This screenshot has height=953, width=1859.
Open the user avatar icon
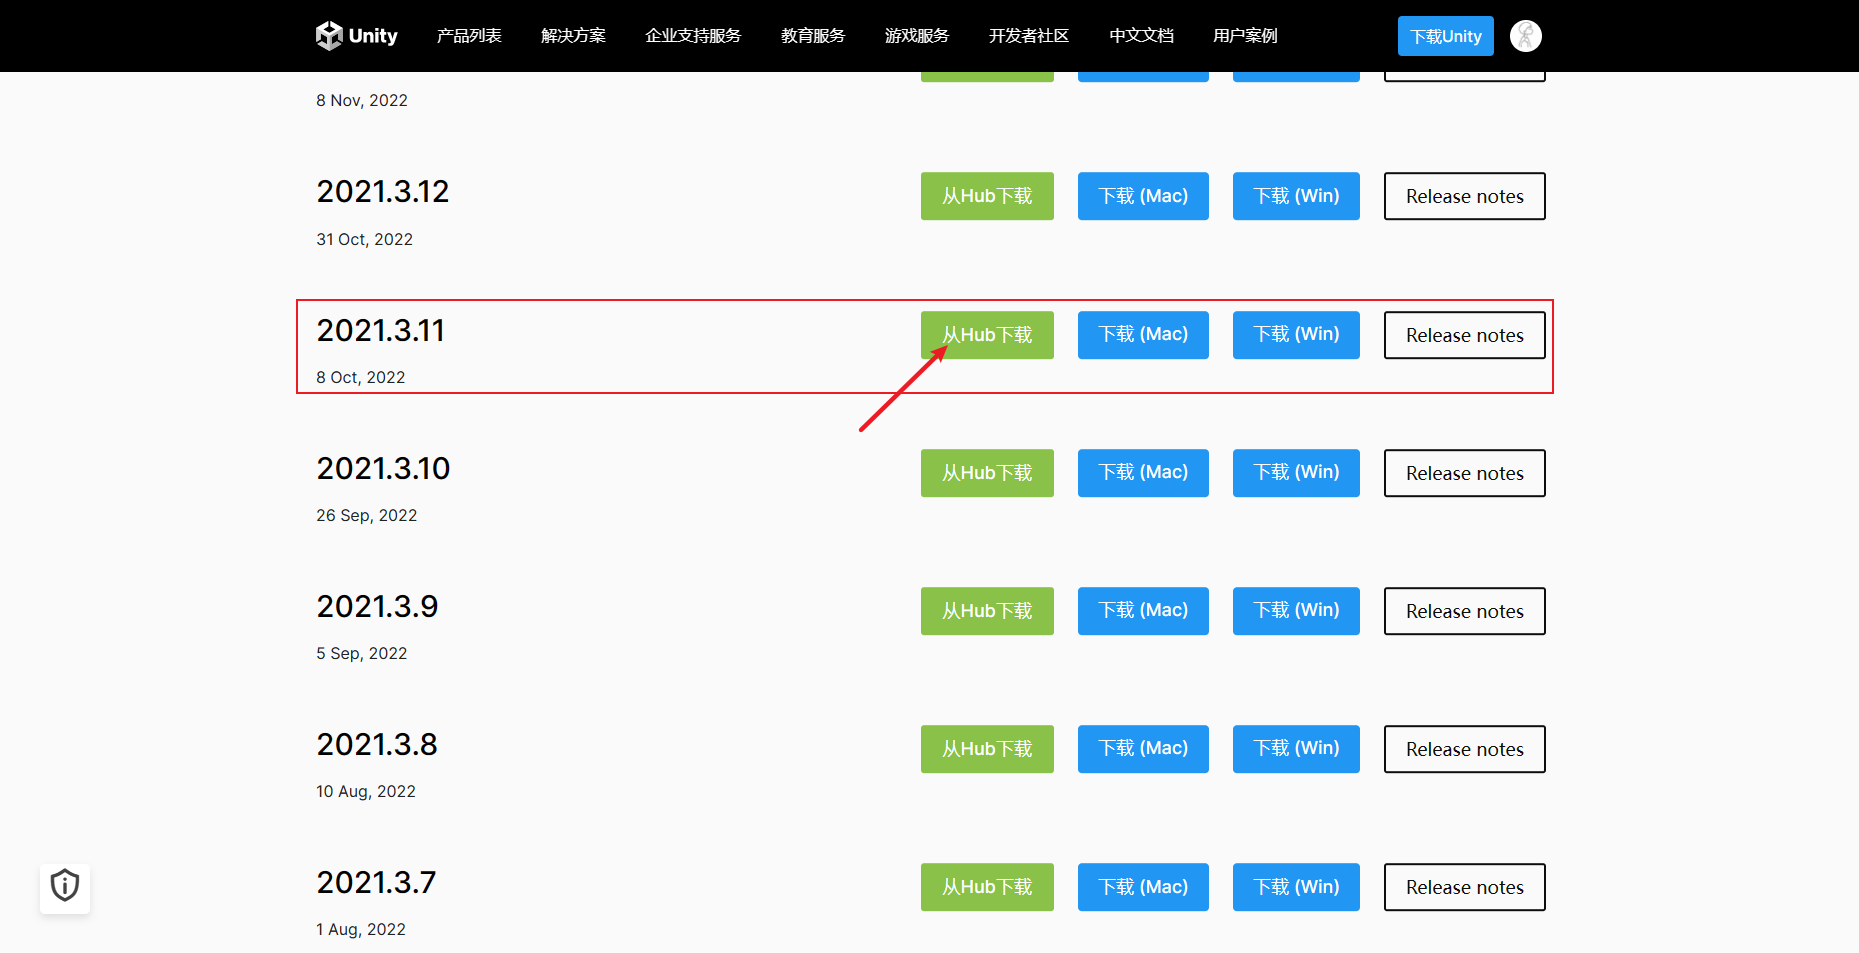coord(1525,36)
